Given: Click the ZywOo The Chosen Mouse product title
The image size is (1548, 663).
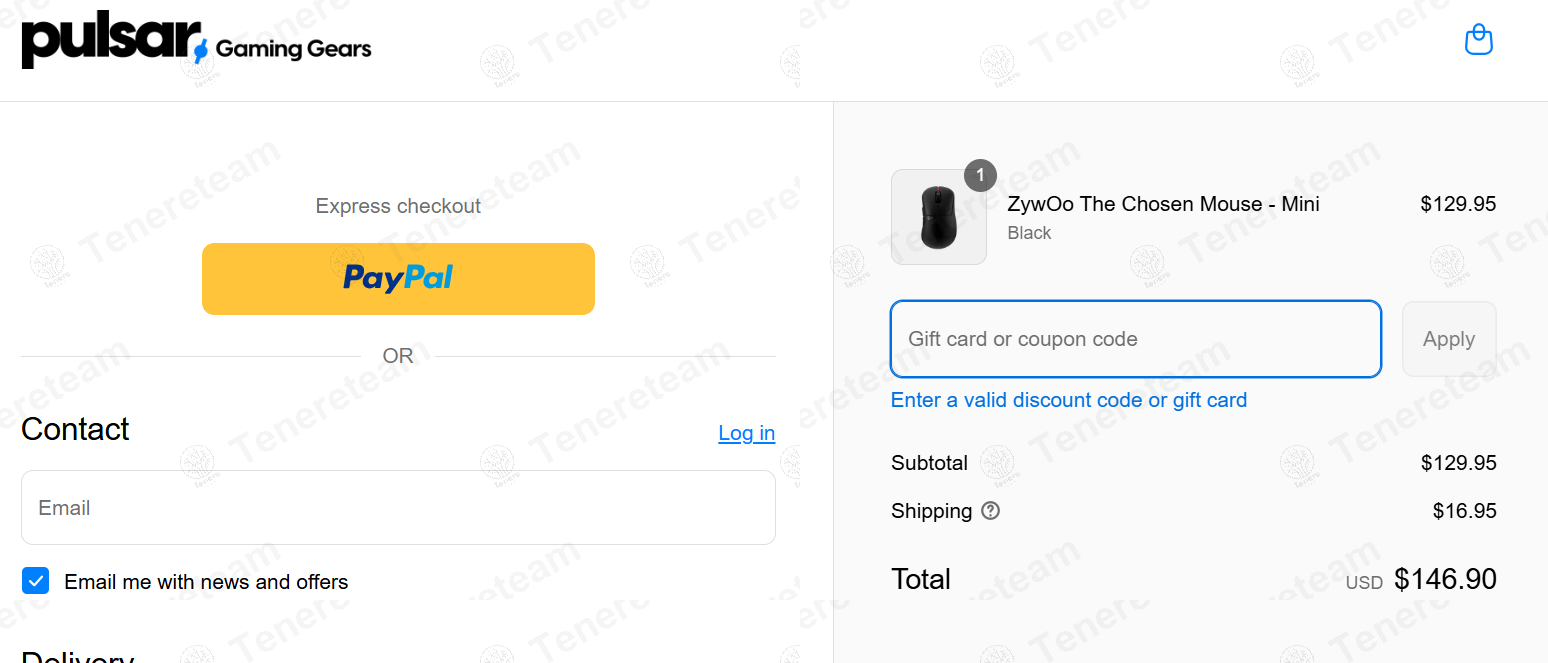Looking at the screenshot, I should [1163, 203].
